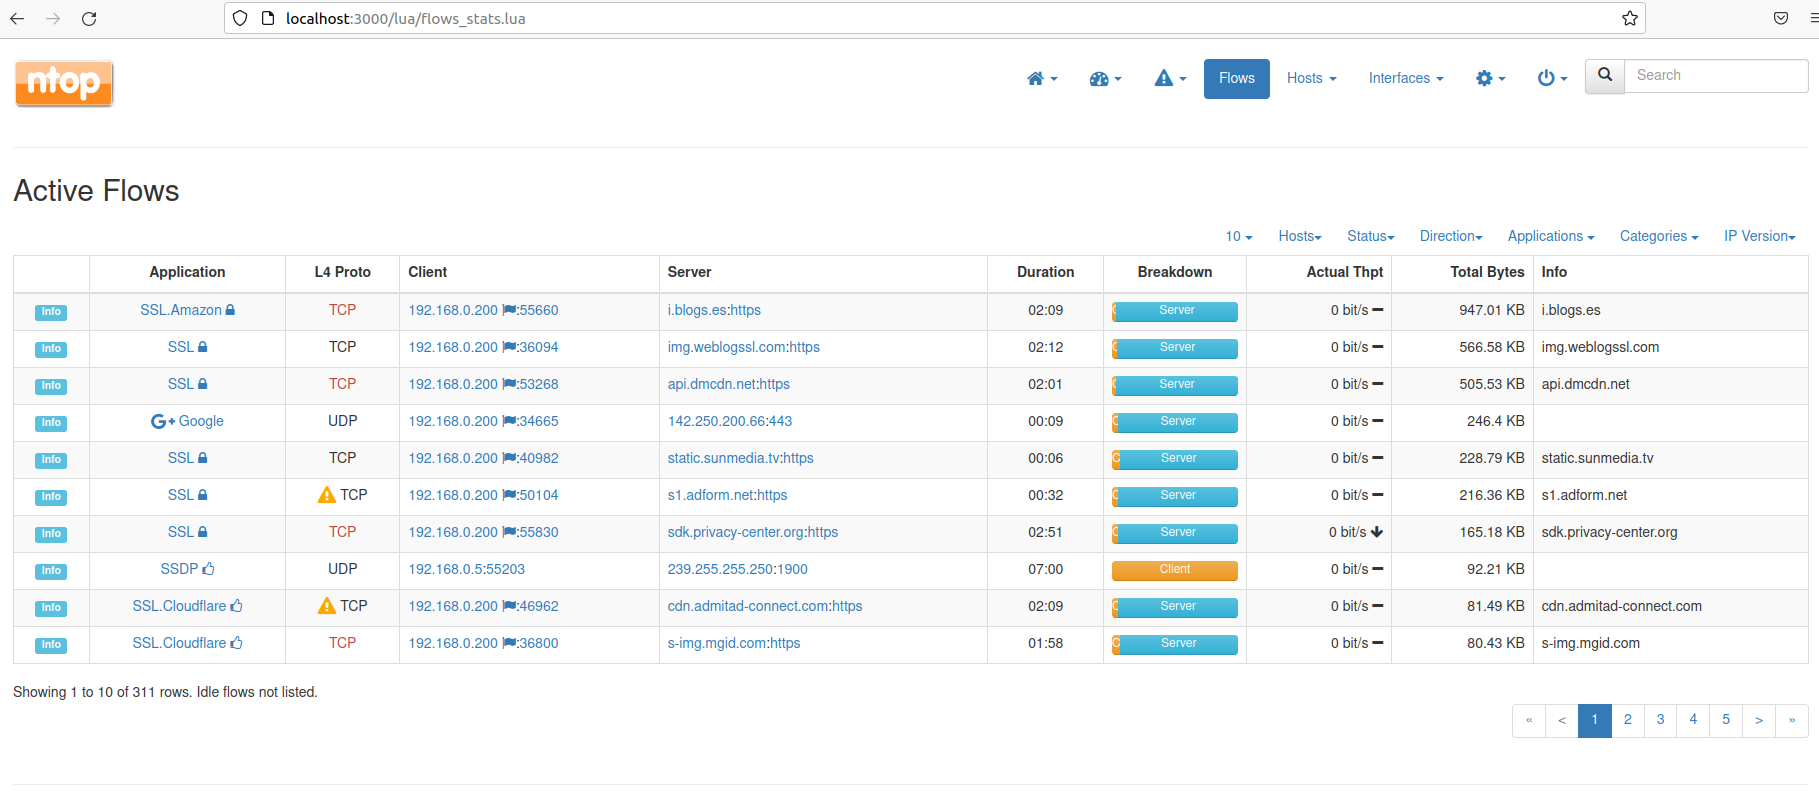Open rows-per-page dropdown showing 10

tap(1238, 236)
